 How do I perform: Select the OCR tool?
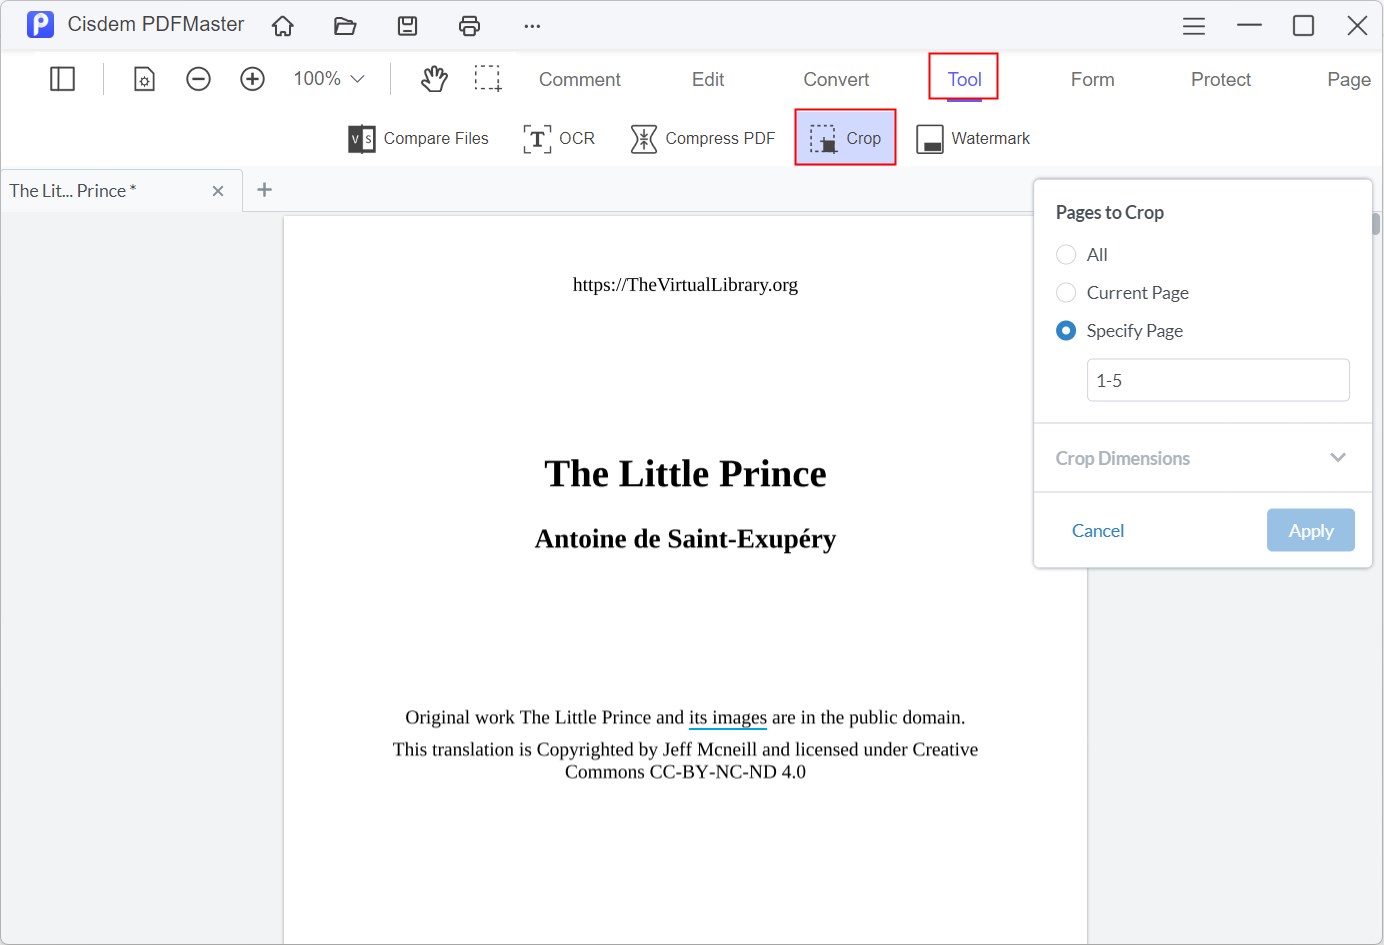click(559, 138)
